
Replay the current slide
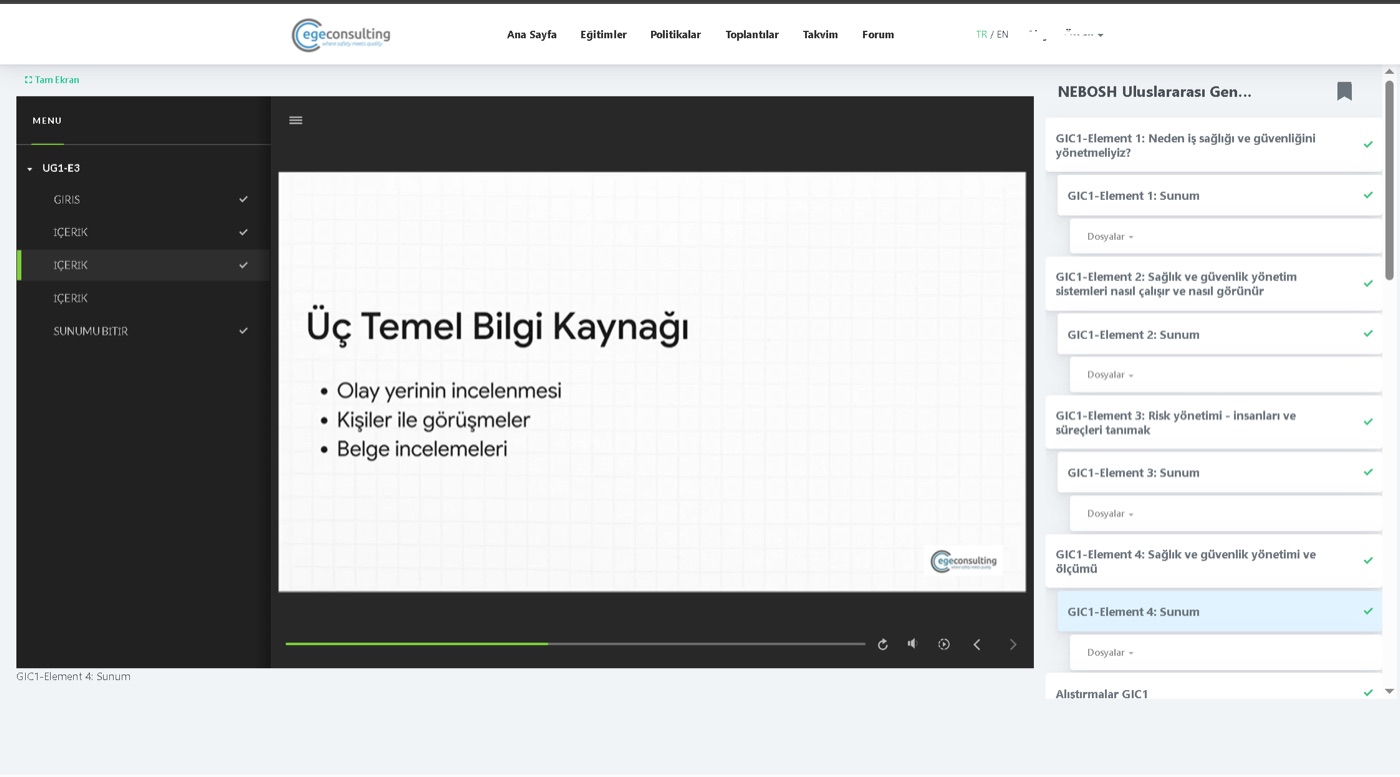pyautogui.click(x=882, y=644)
